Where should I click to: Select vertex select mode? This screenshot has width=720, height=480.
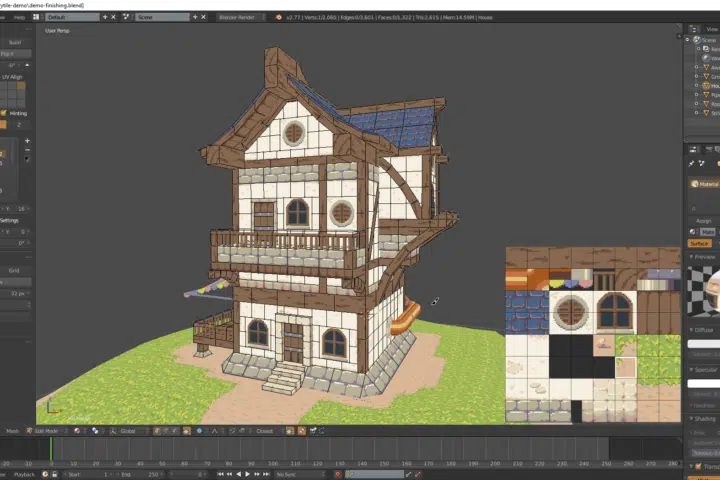[x=158, y=431]
